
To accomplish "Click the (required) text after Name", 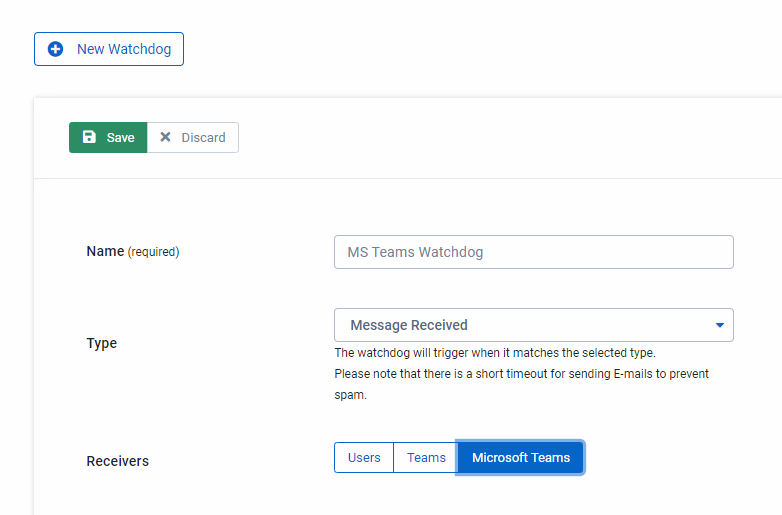I will pos(154,252).
